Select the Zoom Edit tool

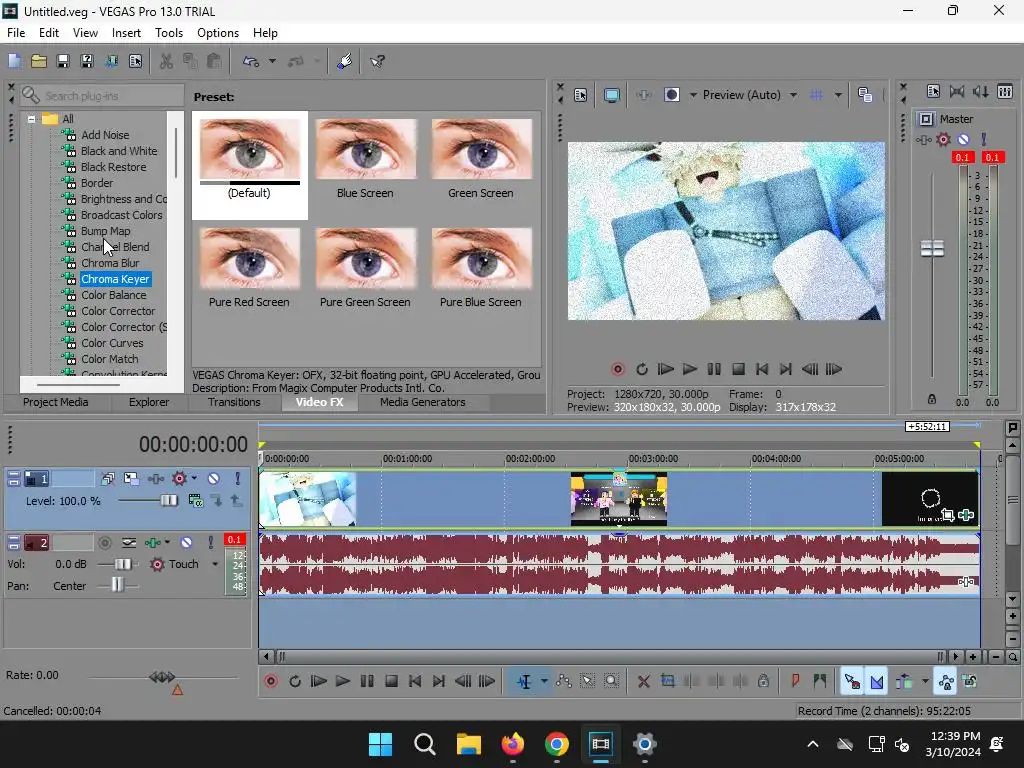[611, 681]
